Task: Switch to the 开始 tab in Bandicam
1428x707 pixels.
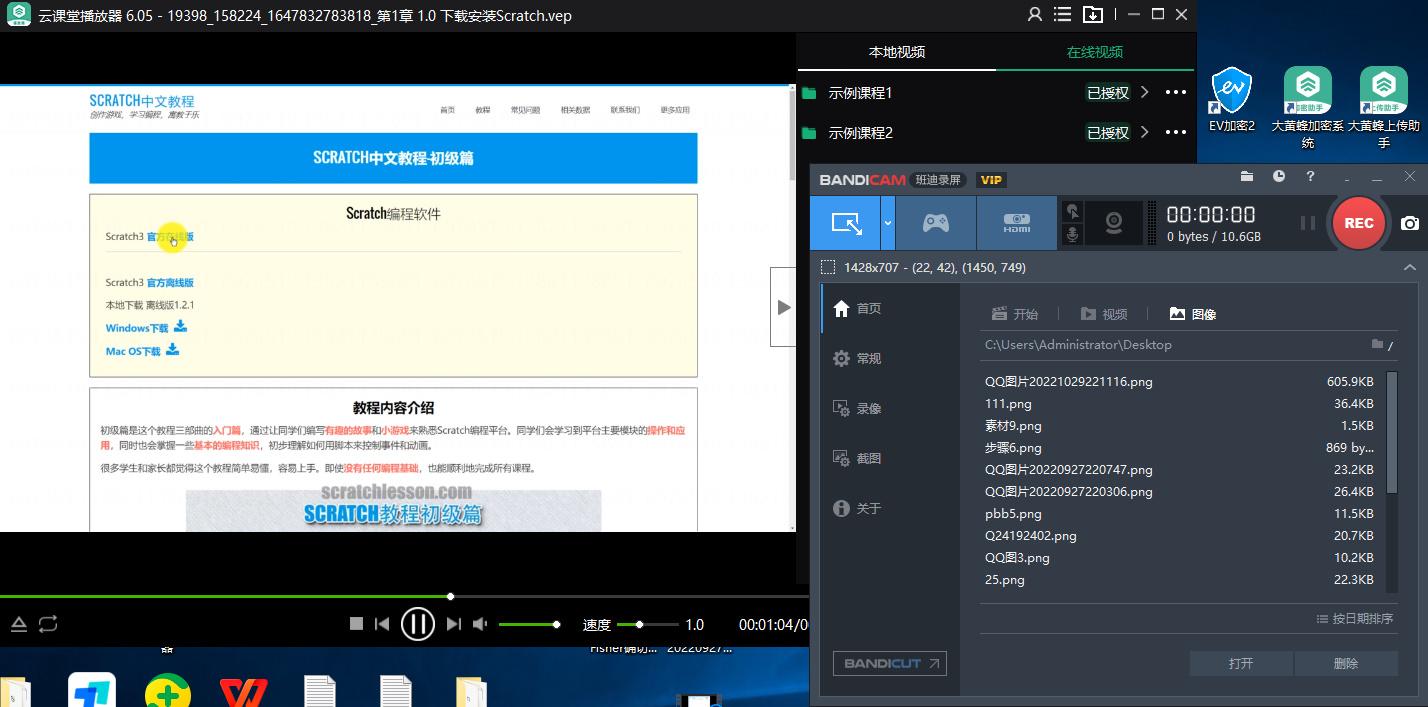Action: point(1014,314)
